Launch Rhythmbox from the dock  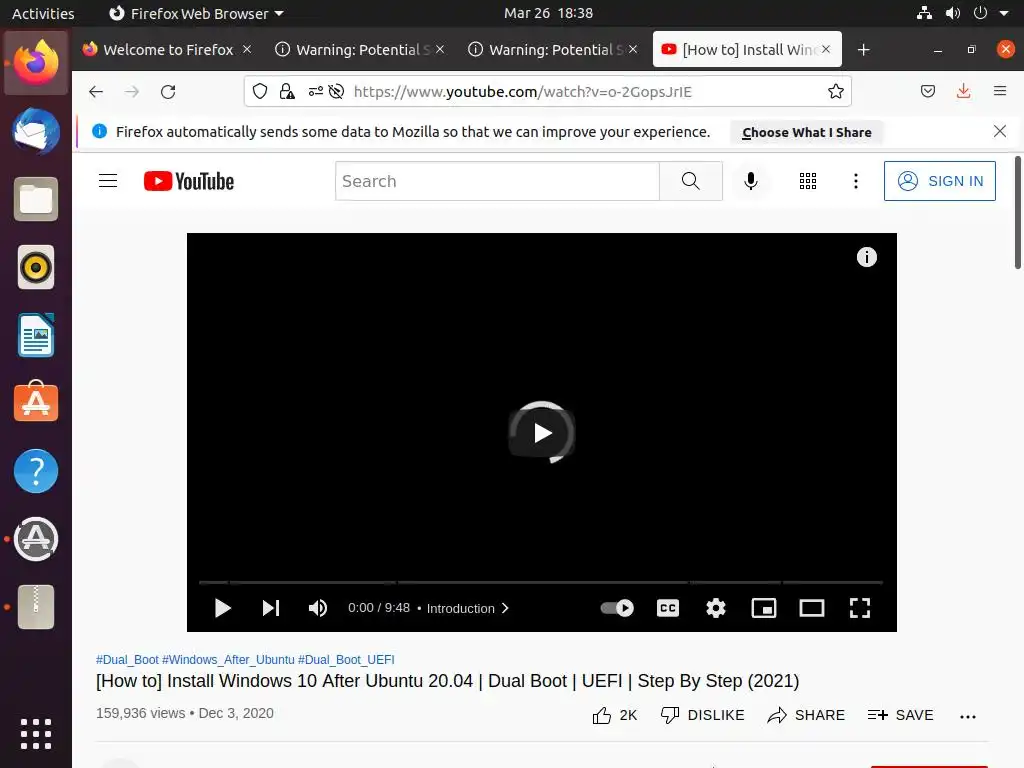point(36,267)
